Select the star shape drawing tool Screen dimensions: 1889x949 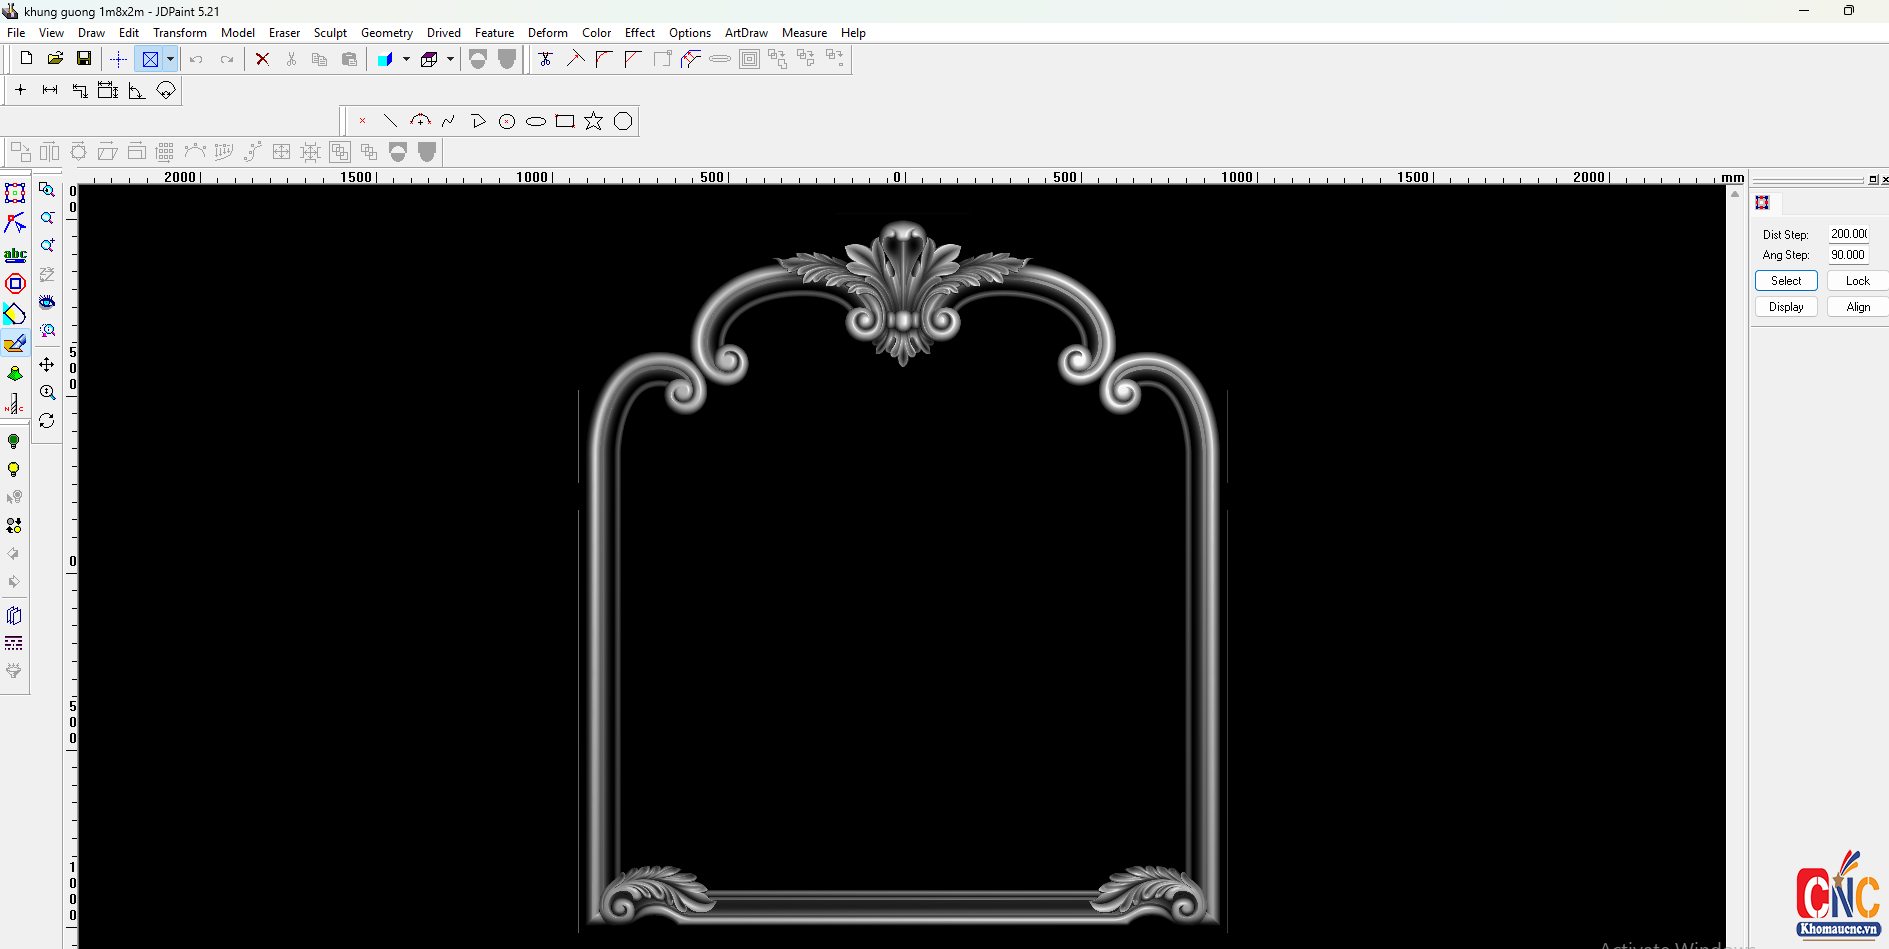coord(594,121)
